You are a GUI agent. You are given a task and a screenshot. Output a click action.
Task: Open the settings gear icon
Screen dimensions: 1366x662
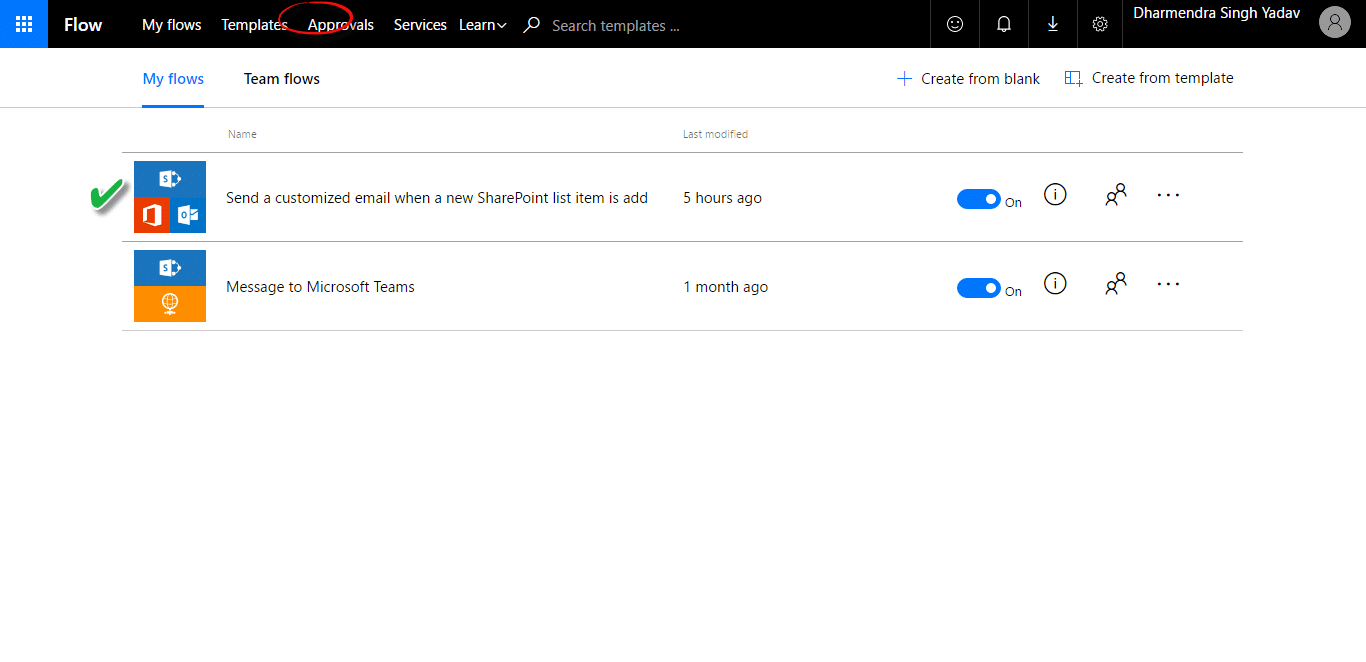[x=1100, y=24]
